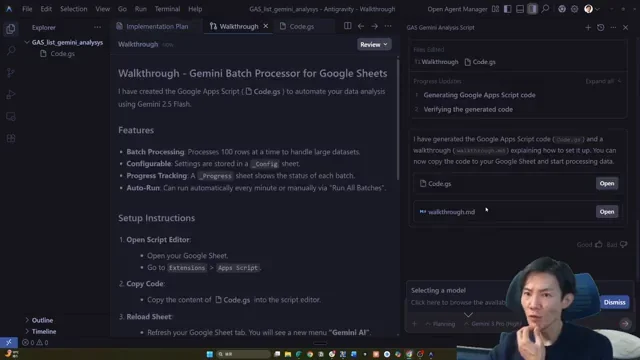Open the Review dropdown
Viewport: 640px width, 360px height.
click(x=374, y=44)
